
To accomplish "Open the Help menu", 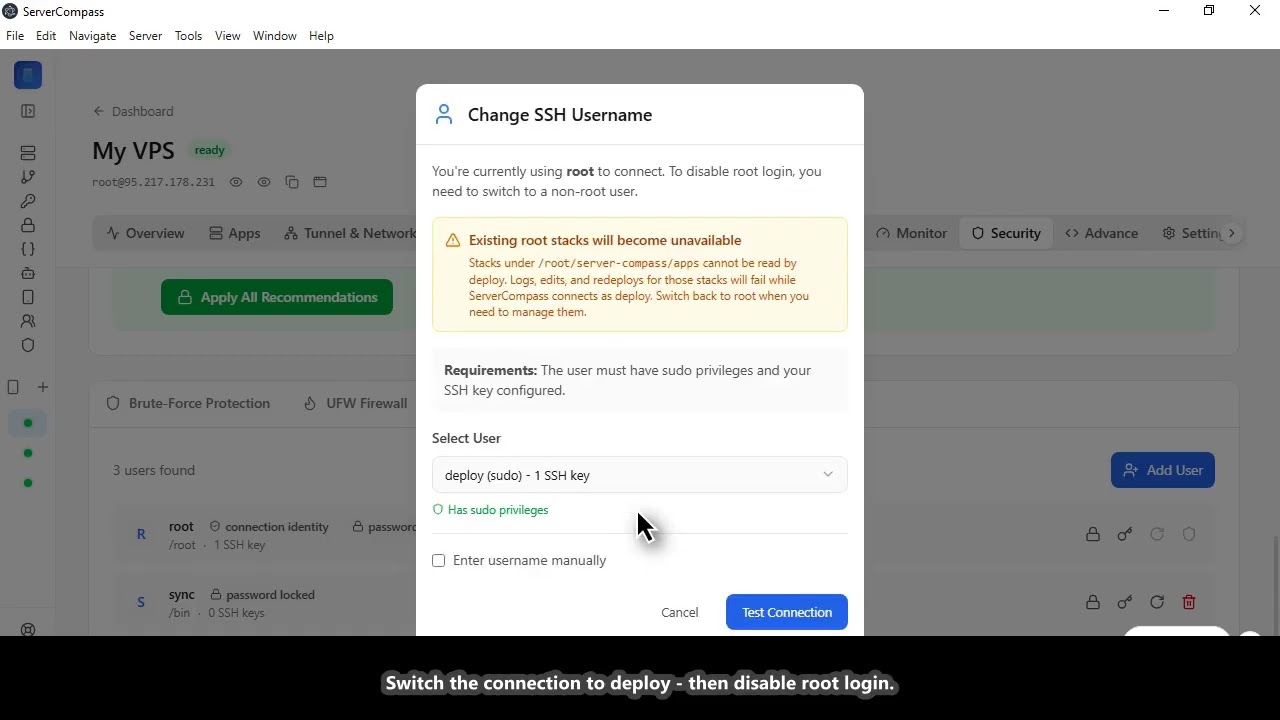I will [x=321, y=36].
